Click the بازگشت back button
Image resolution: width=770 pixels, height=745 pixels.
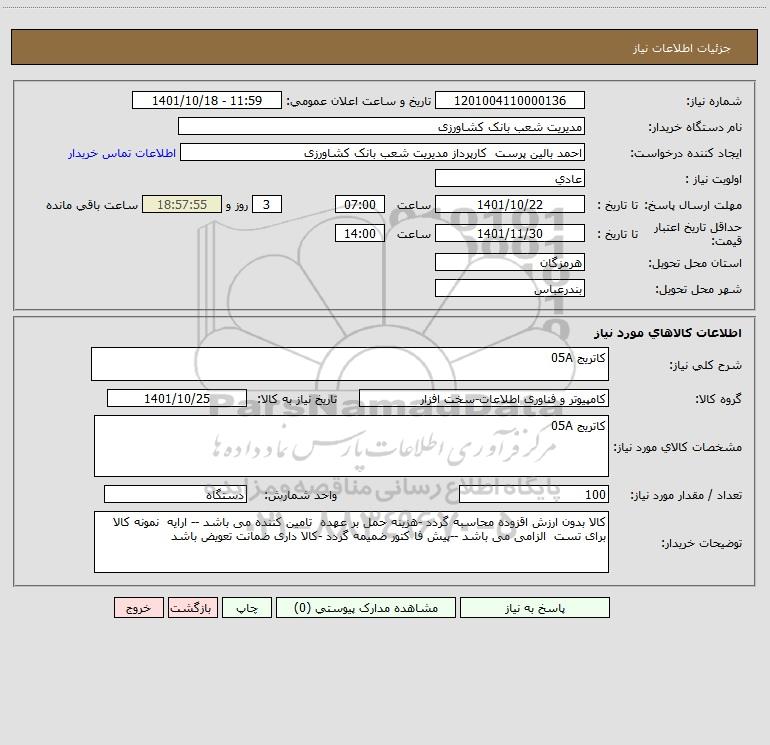[x=192, y=608]
